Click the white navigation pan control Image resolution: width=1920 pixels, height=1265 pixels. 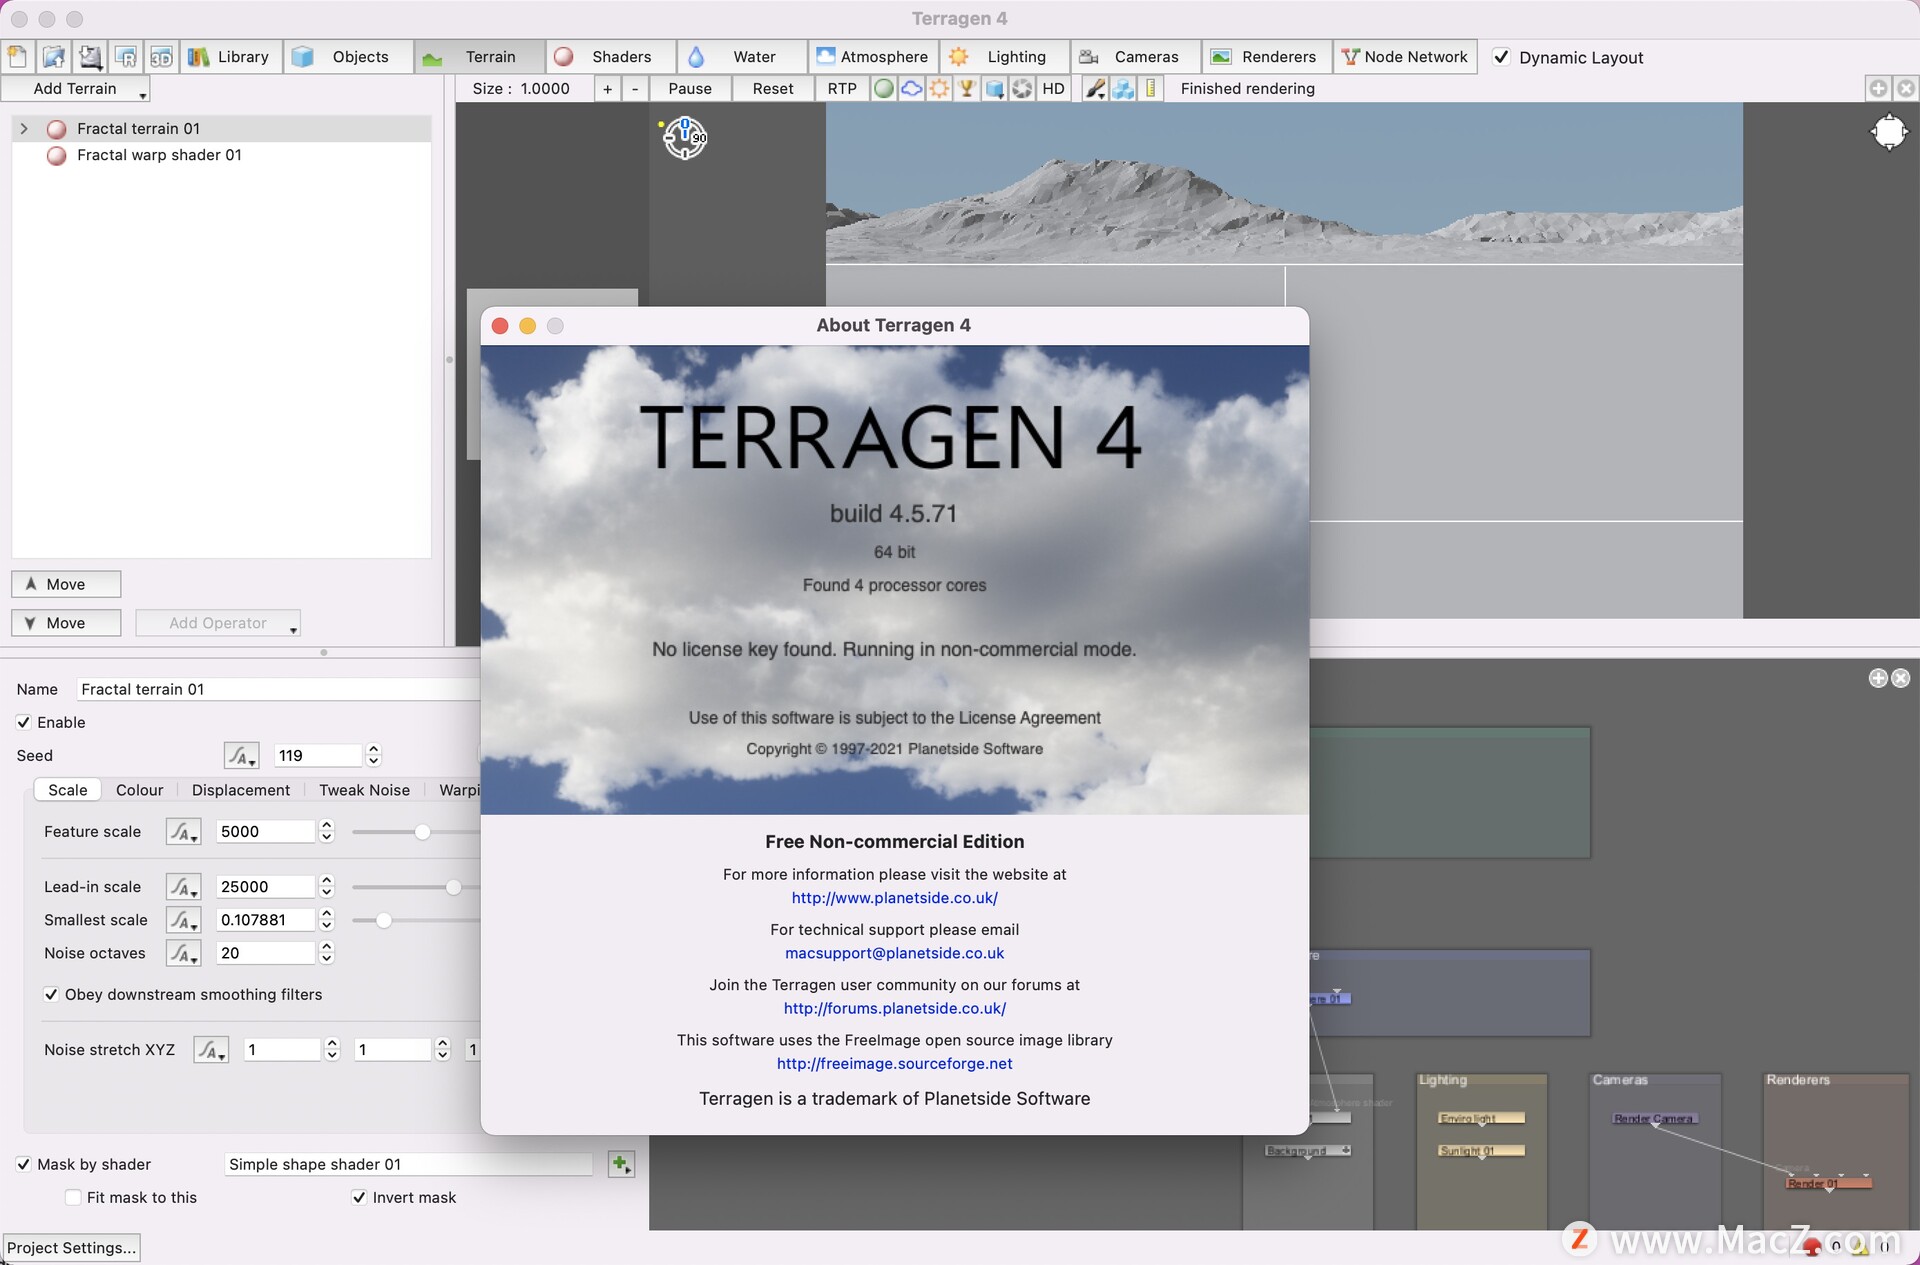tap(1889, 132)
